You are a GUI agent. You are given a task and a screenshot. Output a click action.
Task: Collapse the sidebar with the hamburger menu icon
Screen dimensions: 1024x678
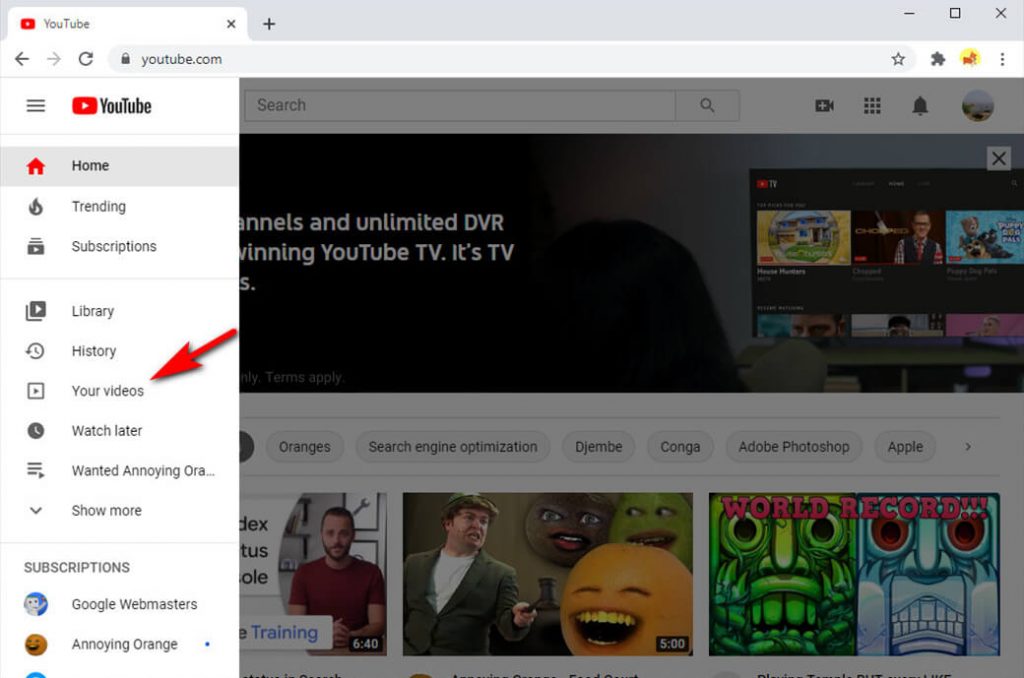coord(35,106)
